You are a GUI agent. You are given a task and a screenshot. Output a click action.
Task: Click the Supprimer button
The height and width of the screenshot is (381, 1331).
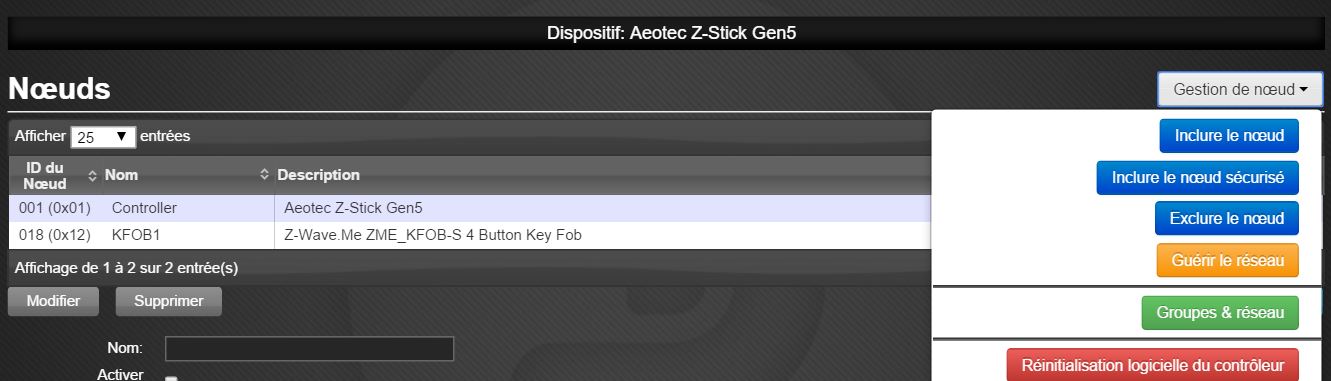click(x=169, y=301)
